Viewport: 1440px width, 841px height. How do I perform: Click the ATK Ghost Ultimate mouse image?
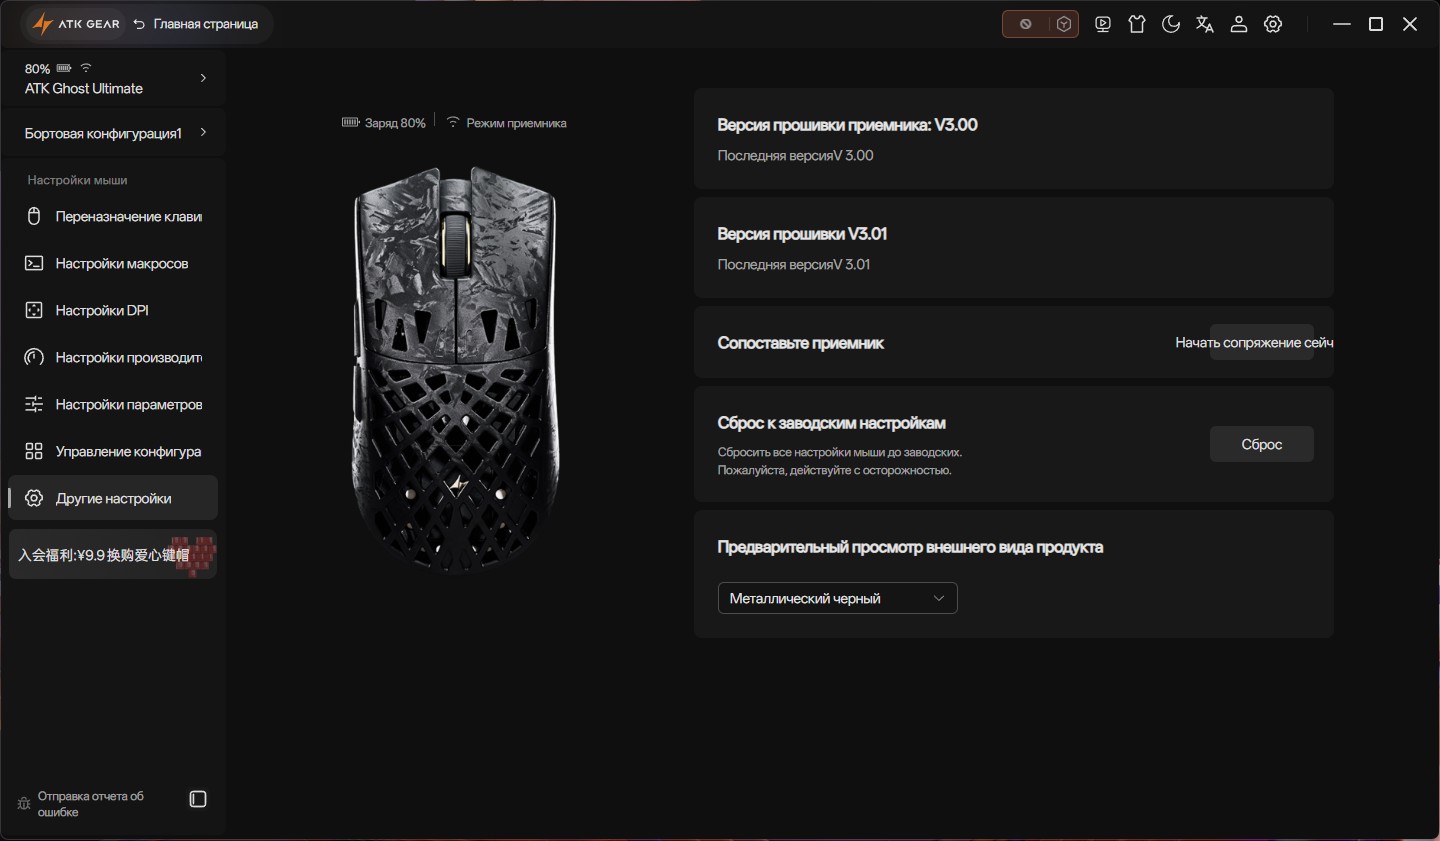point(456,370)
